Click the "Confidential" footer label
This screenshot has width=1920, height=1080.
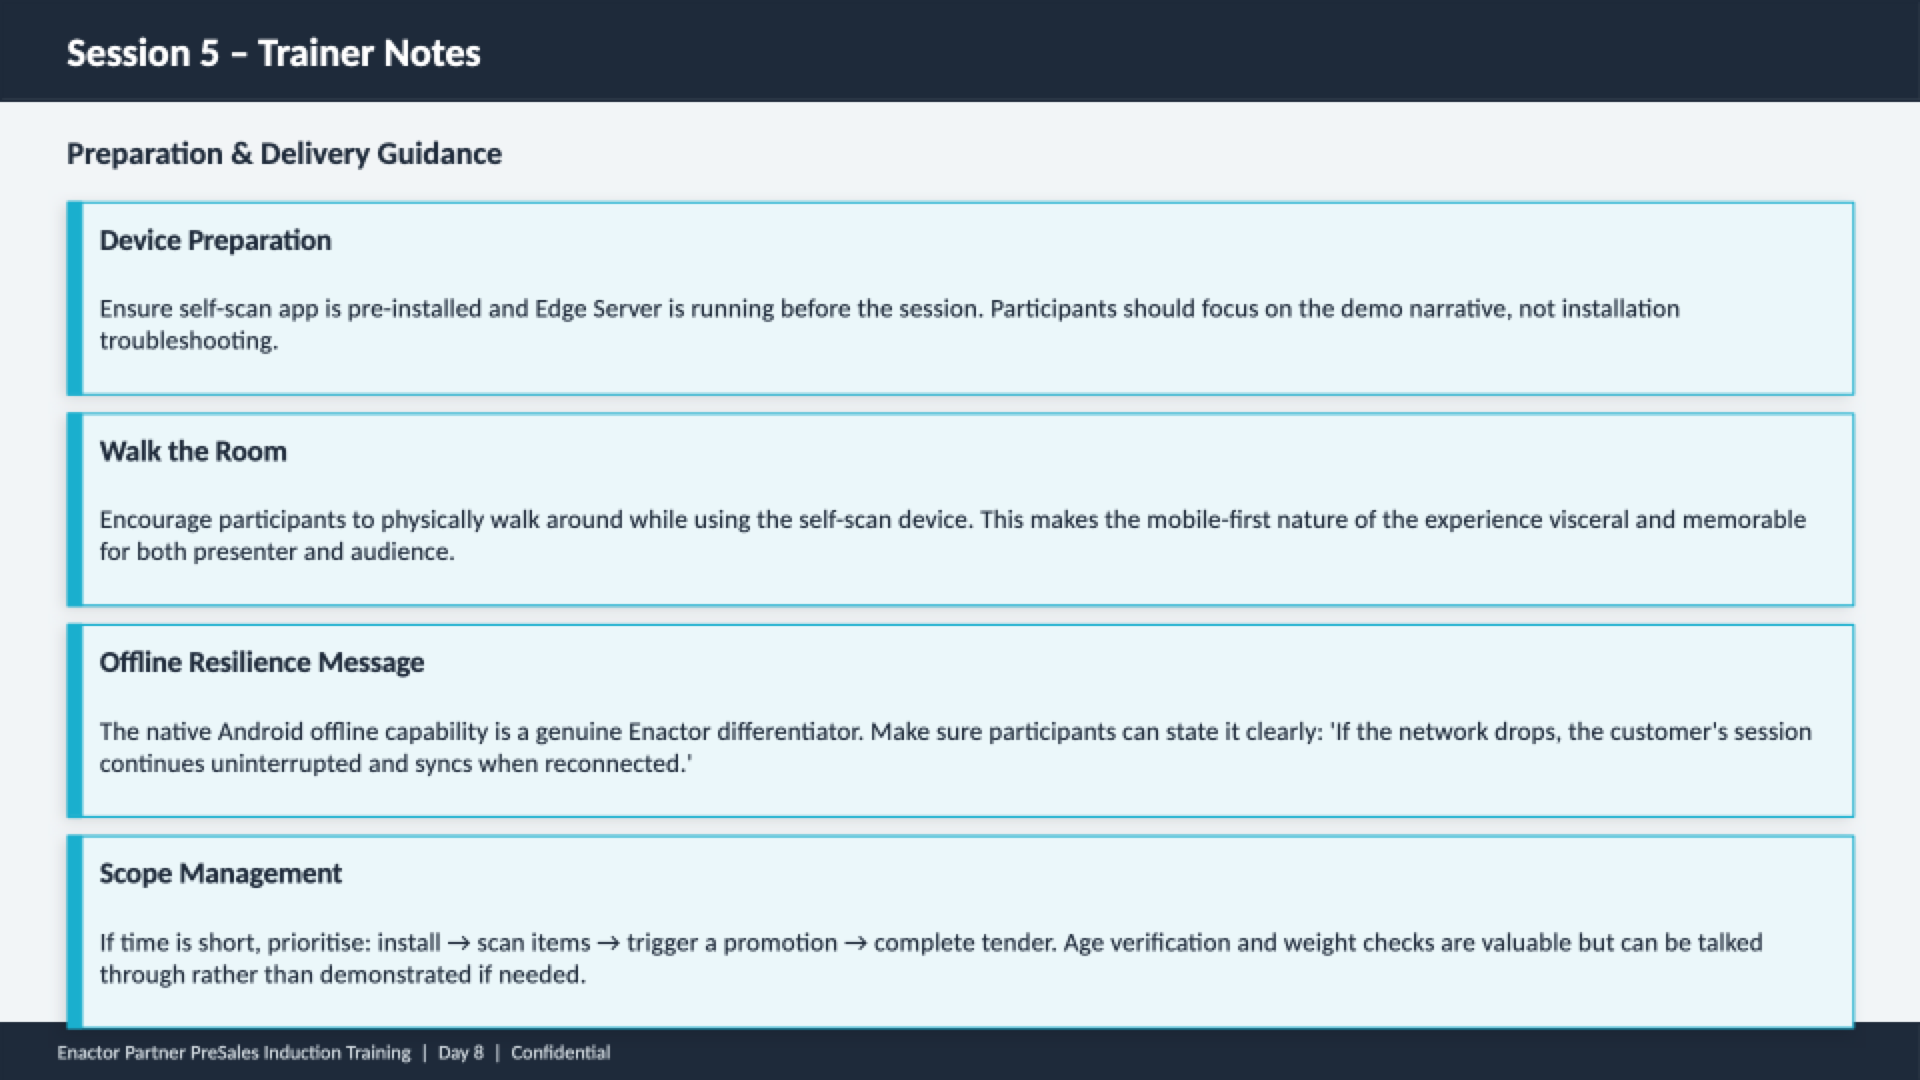[x=560, y=1053]
